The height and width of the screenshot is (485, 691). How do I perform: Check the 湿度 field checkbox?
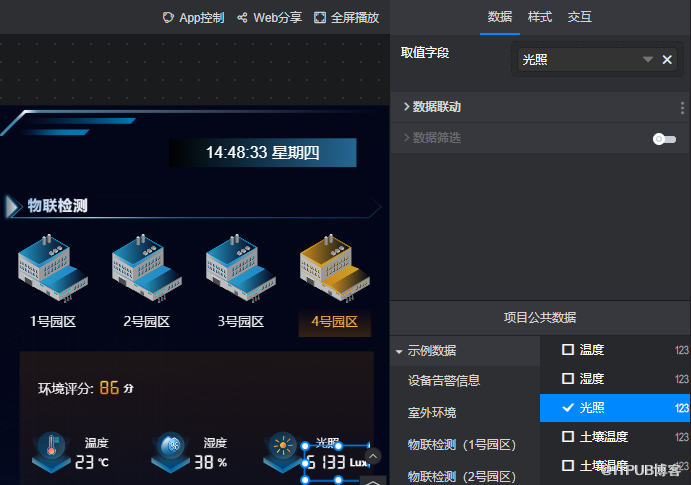click(x=568, y=378)
